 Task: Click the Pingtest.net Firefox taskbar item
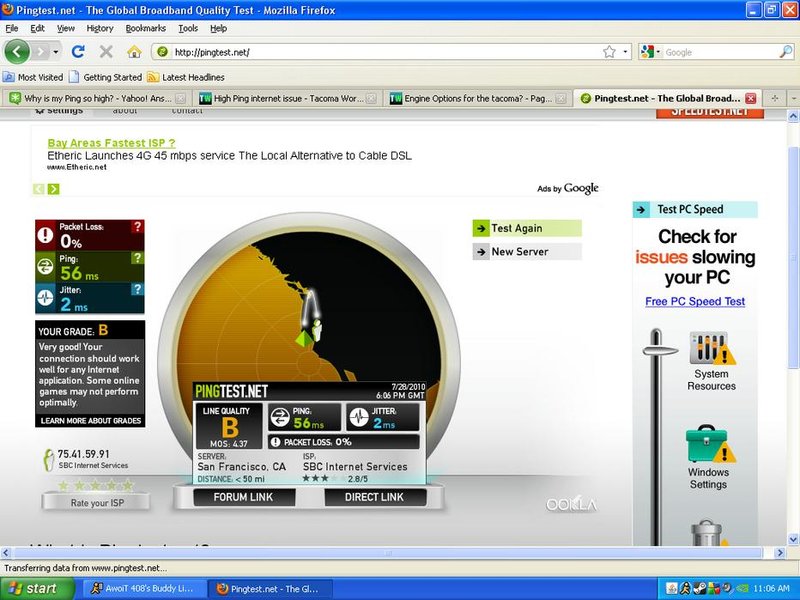coord(270,589)
